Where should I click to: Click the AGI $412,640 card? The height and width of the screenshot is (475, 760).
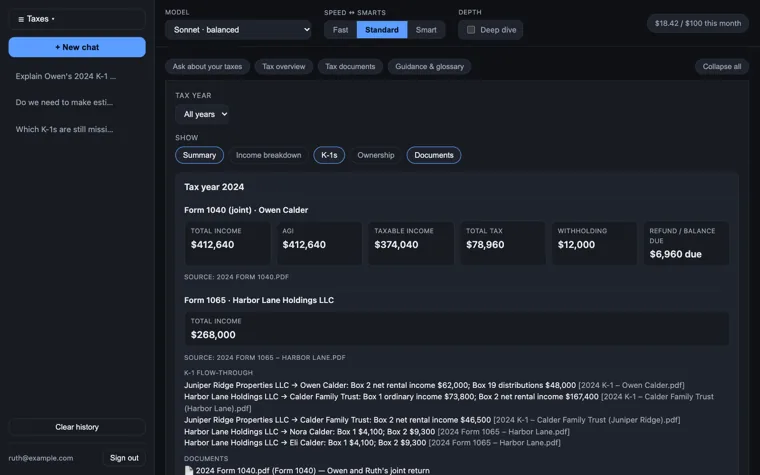point(319,243)
